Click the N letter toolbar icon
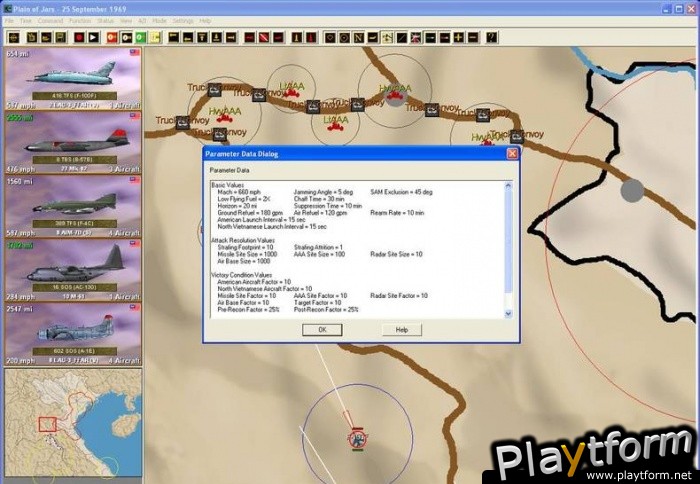This screenshot has width=700, height=484. pos(358,38)
